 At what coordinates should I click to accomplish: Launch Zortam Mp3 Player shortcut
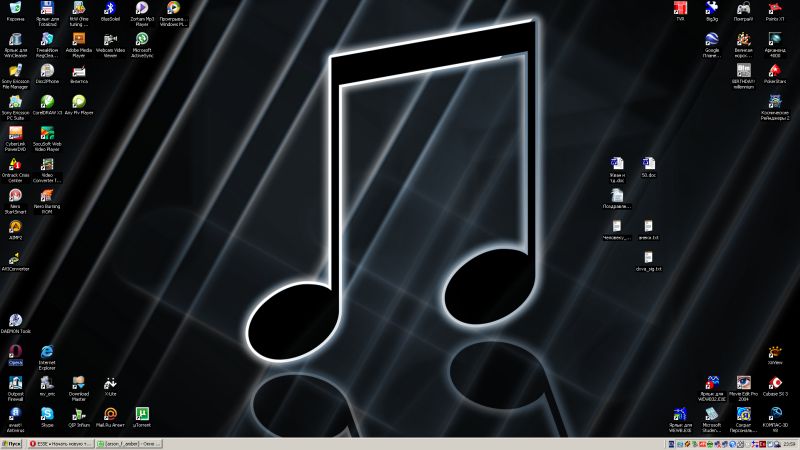142,14
